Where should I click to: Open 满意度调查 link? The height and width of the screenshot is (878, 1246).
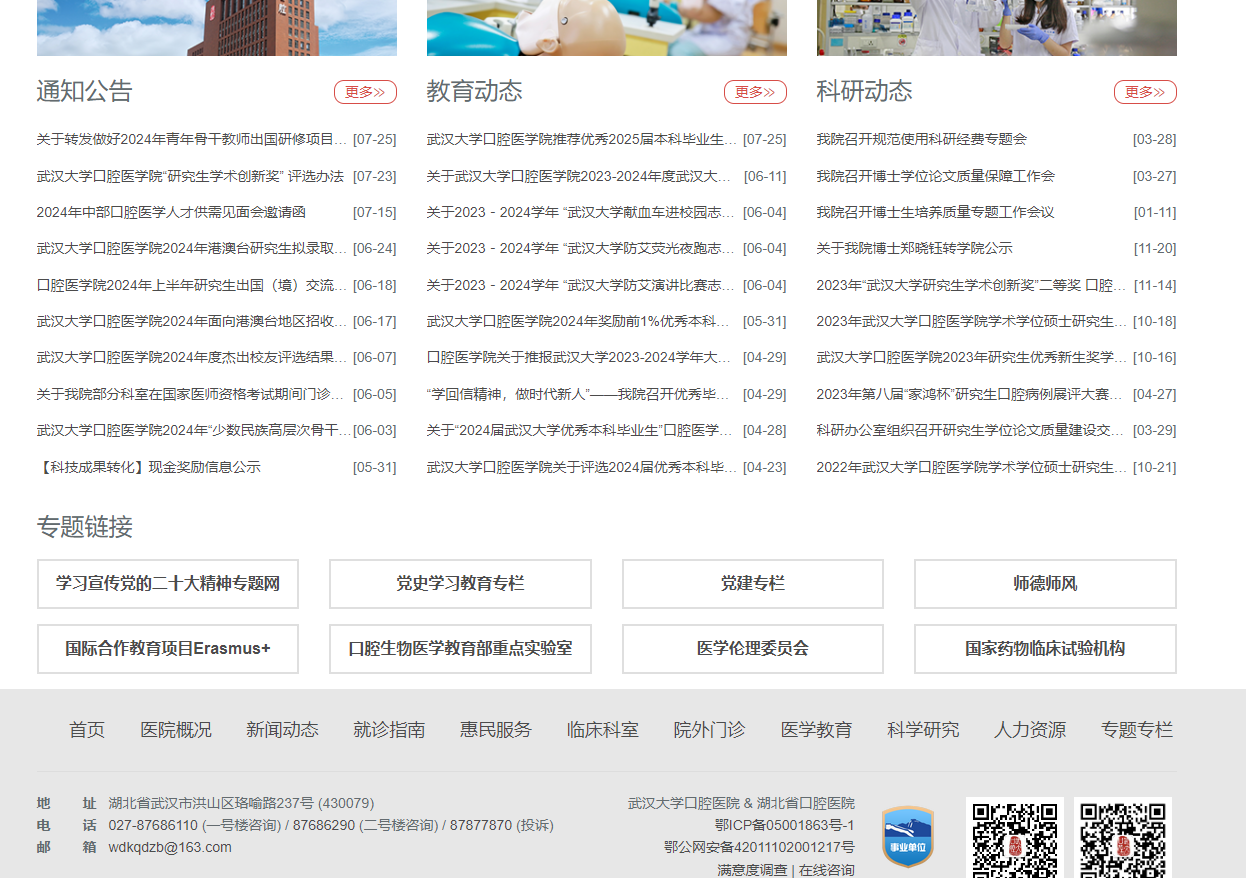[752, 870]
